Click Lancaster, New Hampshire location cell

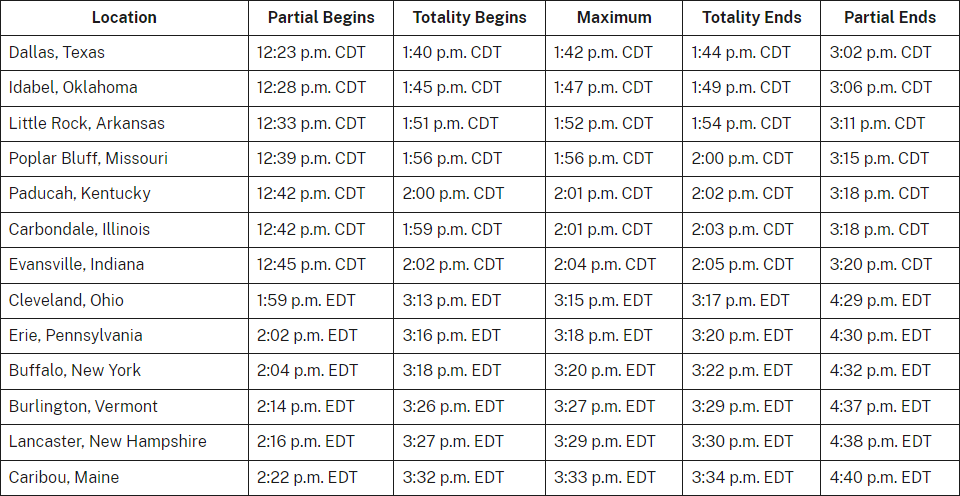[124, 442]
